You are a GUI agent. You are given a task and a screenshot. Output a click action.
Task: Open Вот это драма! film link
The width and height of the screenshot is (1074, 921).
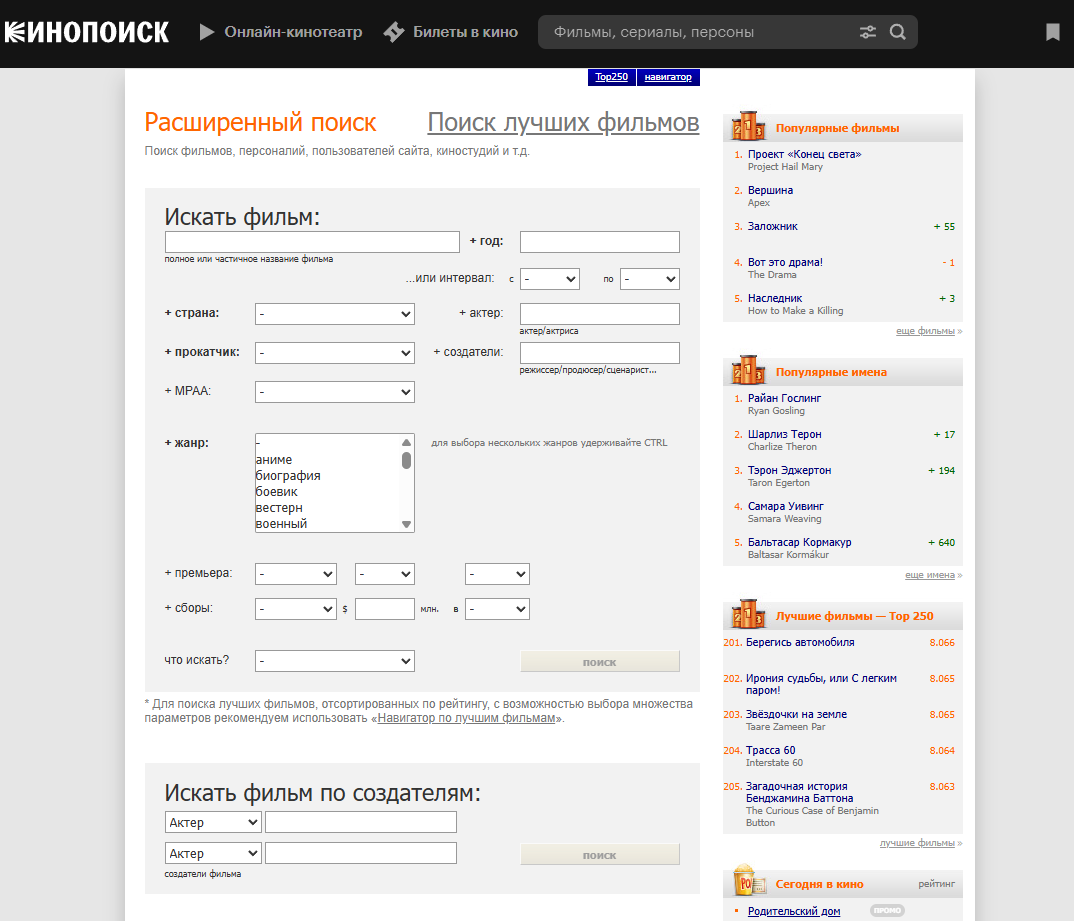(785, 262)
